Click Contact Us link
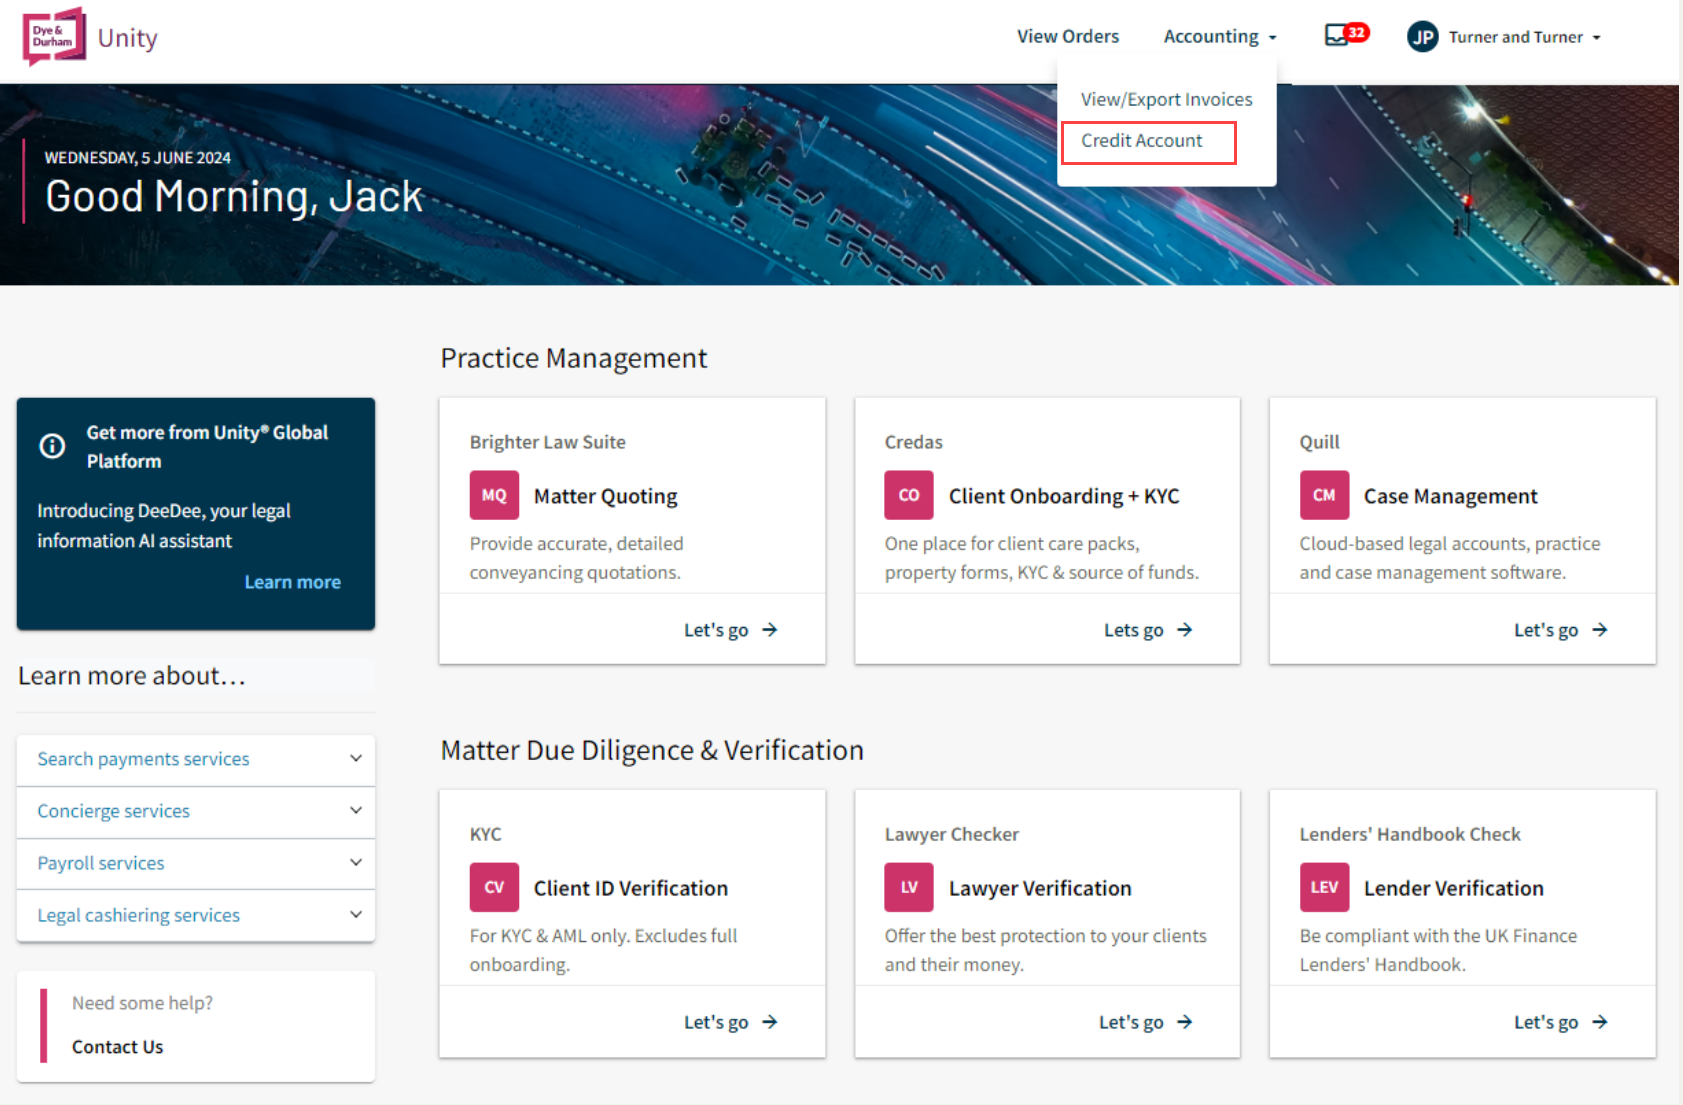Image resolution: width=1683 pixels, height=1105 pixels. 117,1047
